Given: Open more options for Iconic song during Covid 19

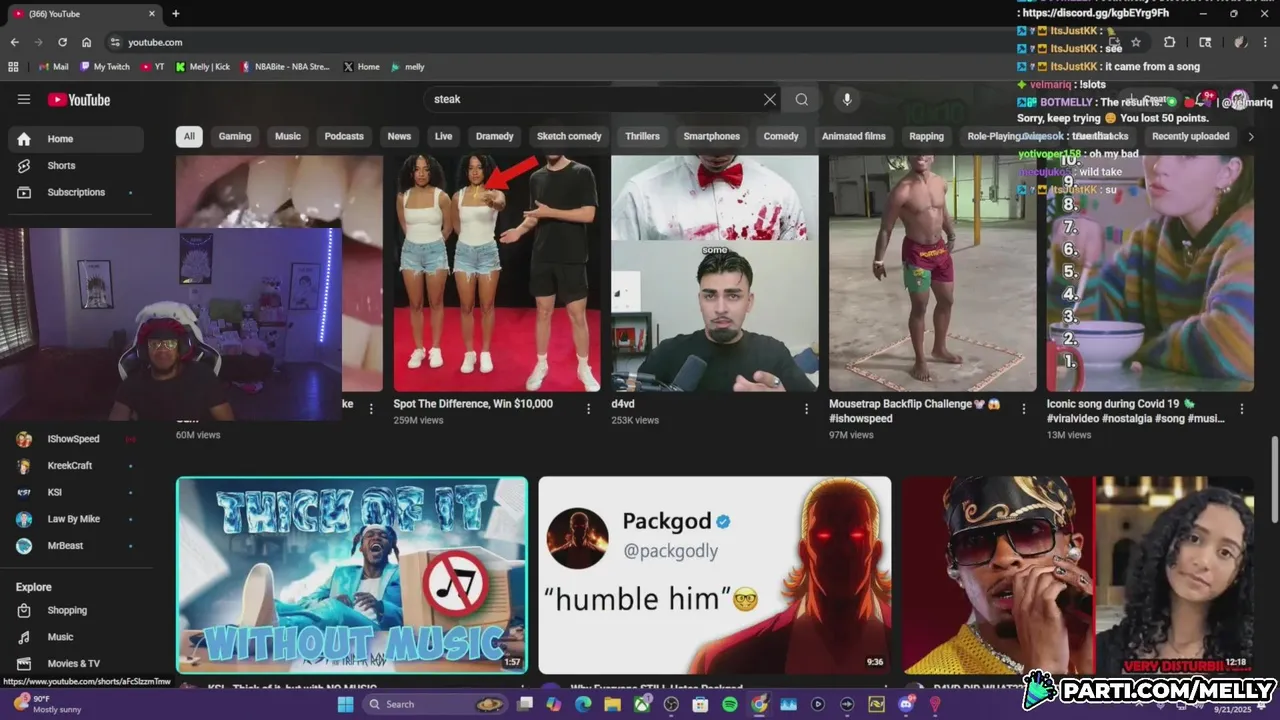Looking at the screenshot, I should (x=1241, y=408).
